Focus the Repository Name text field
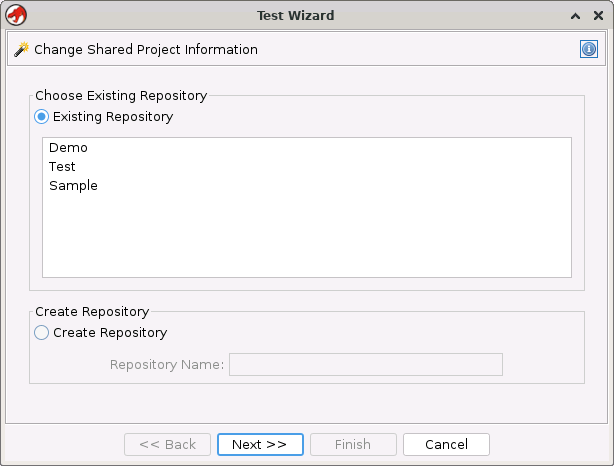 [x=365, y=364]
